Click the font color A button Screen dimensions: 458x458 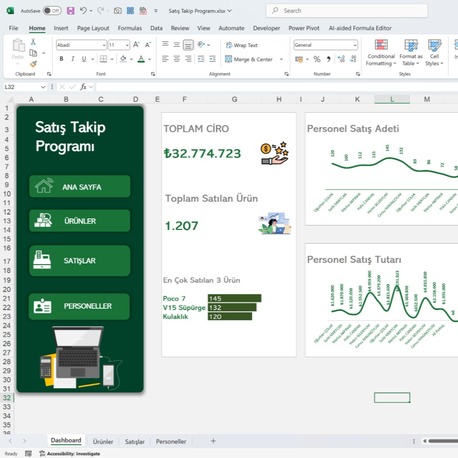pos(142,59)
